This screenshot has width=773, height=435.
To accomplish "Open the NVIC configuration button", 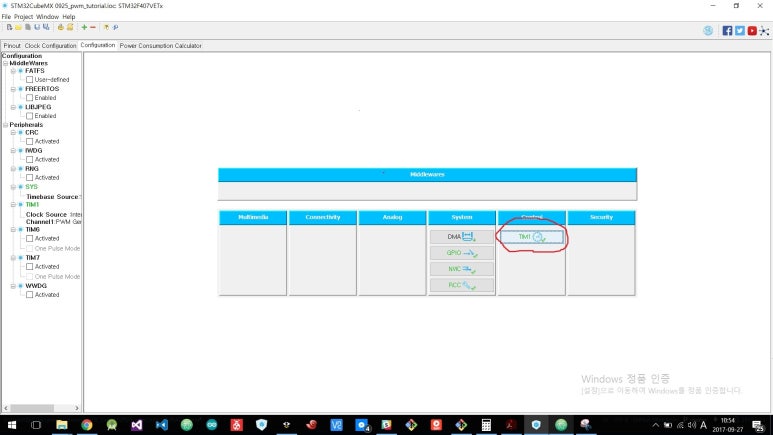I will 461,269.
